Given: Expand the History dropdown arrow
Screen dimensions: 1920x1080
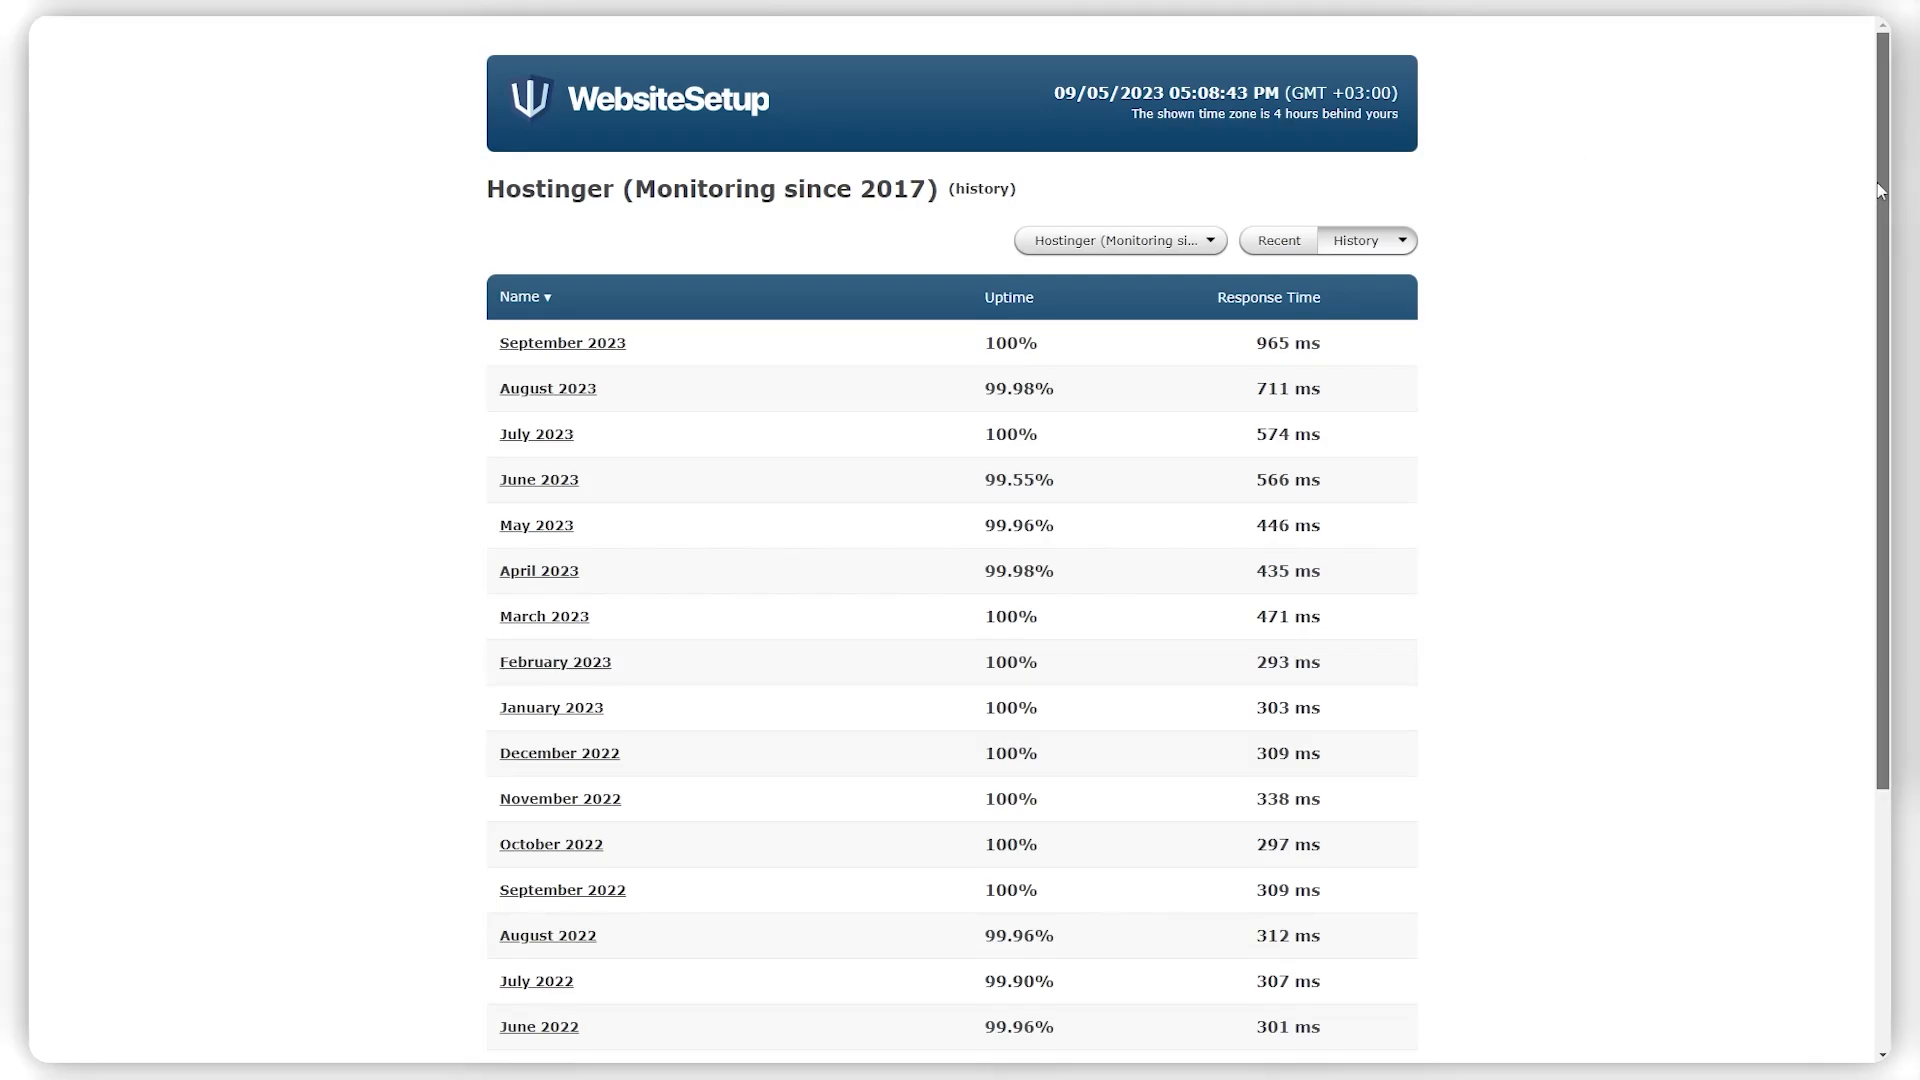Looking at the screenshot, I should pos(1402,240).
